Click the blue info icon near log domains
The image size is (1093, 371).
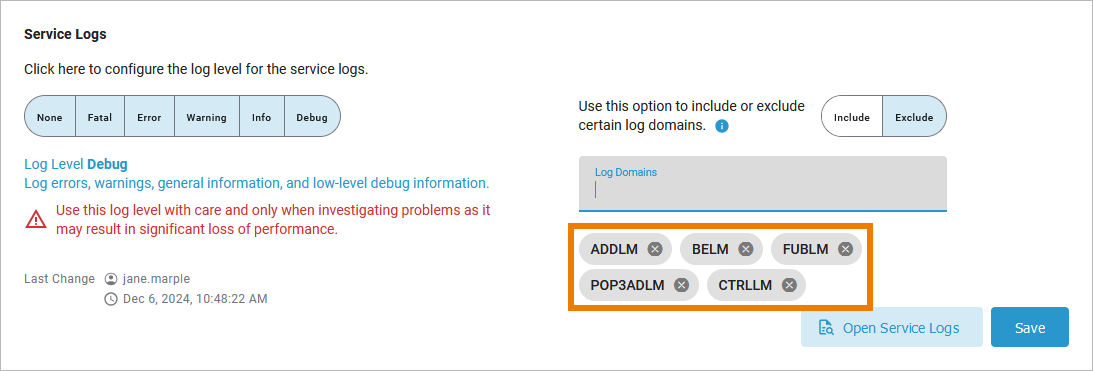click(x=722, y=126)
